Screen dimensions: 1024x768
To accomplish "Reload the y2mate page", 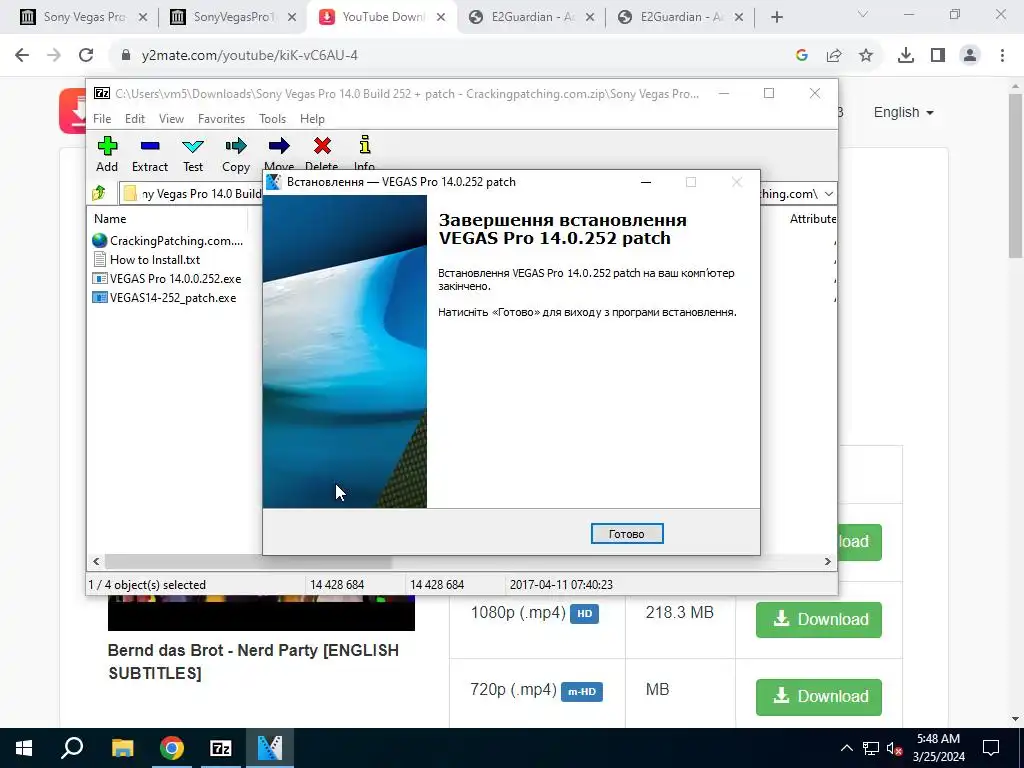I will click(x=86, y=56).
